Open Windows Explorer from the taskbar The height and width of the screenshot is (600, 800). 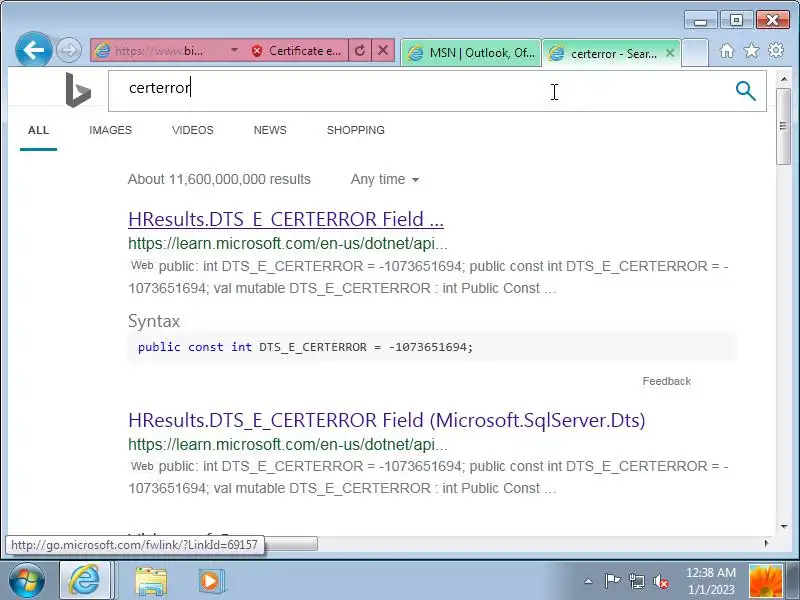click(151, 581)
